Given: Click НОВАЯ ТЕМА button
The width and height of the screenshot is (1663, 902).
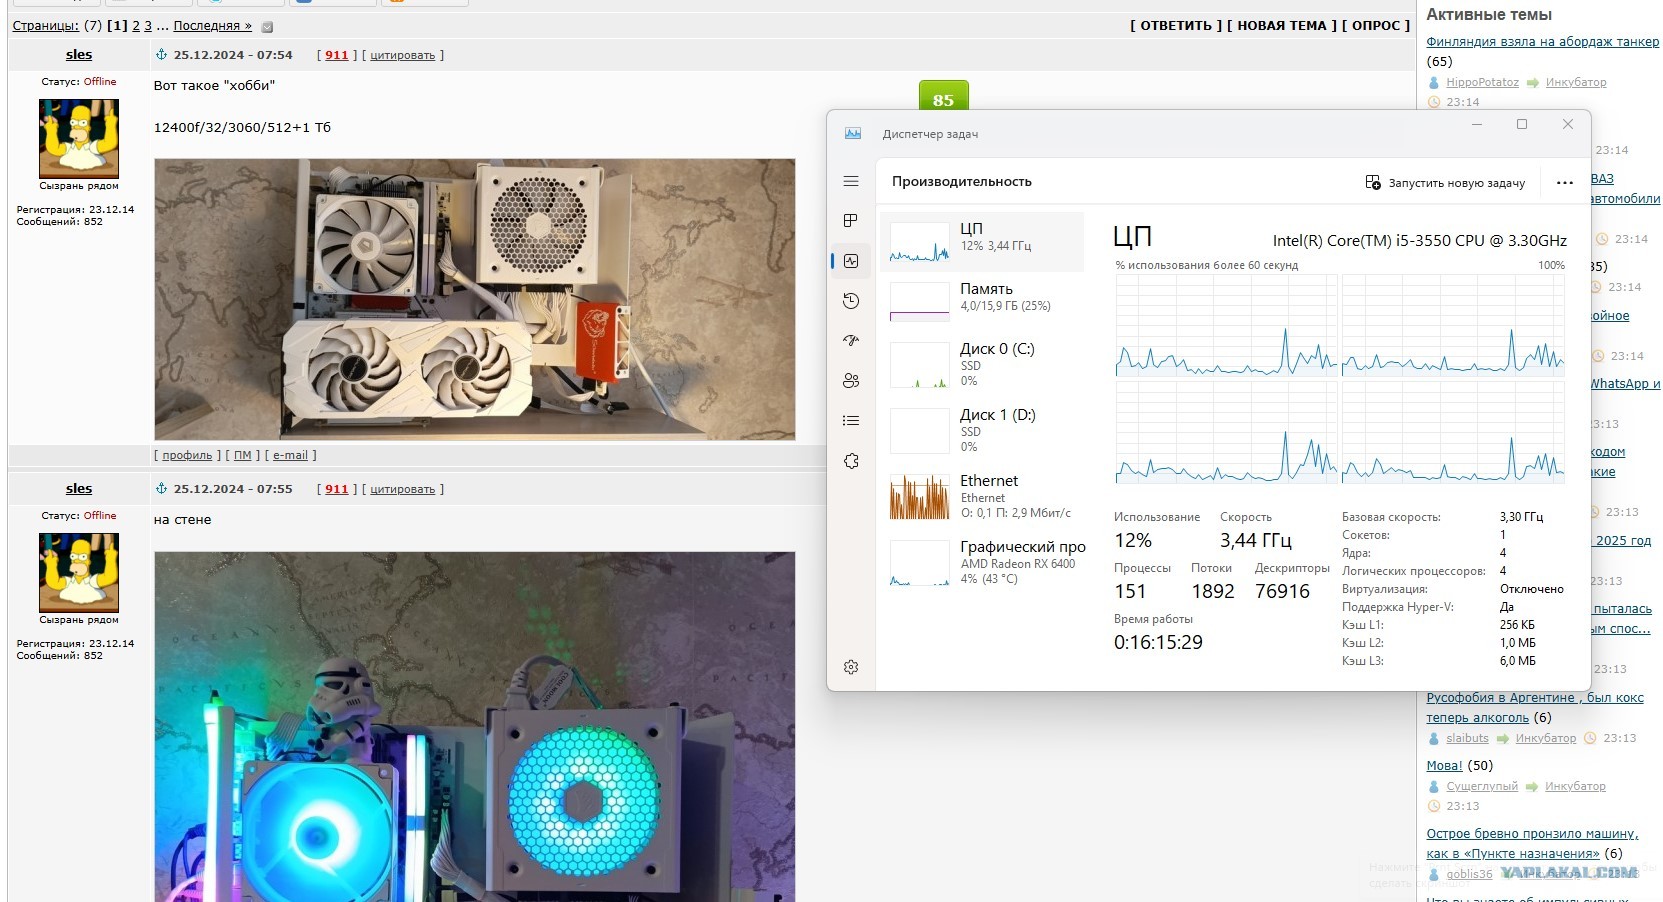Looking at the screenshot, I should 1282,26.
